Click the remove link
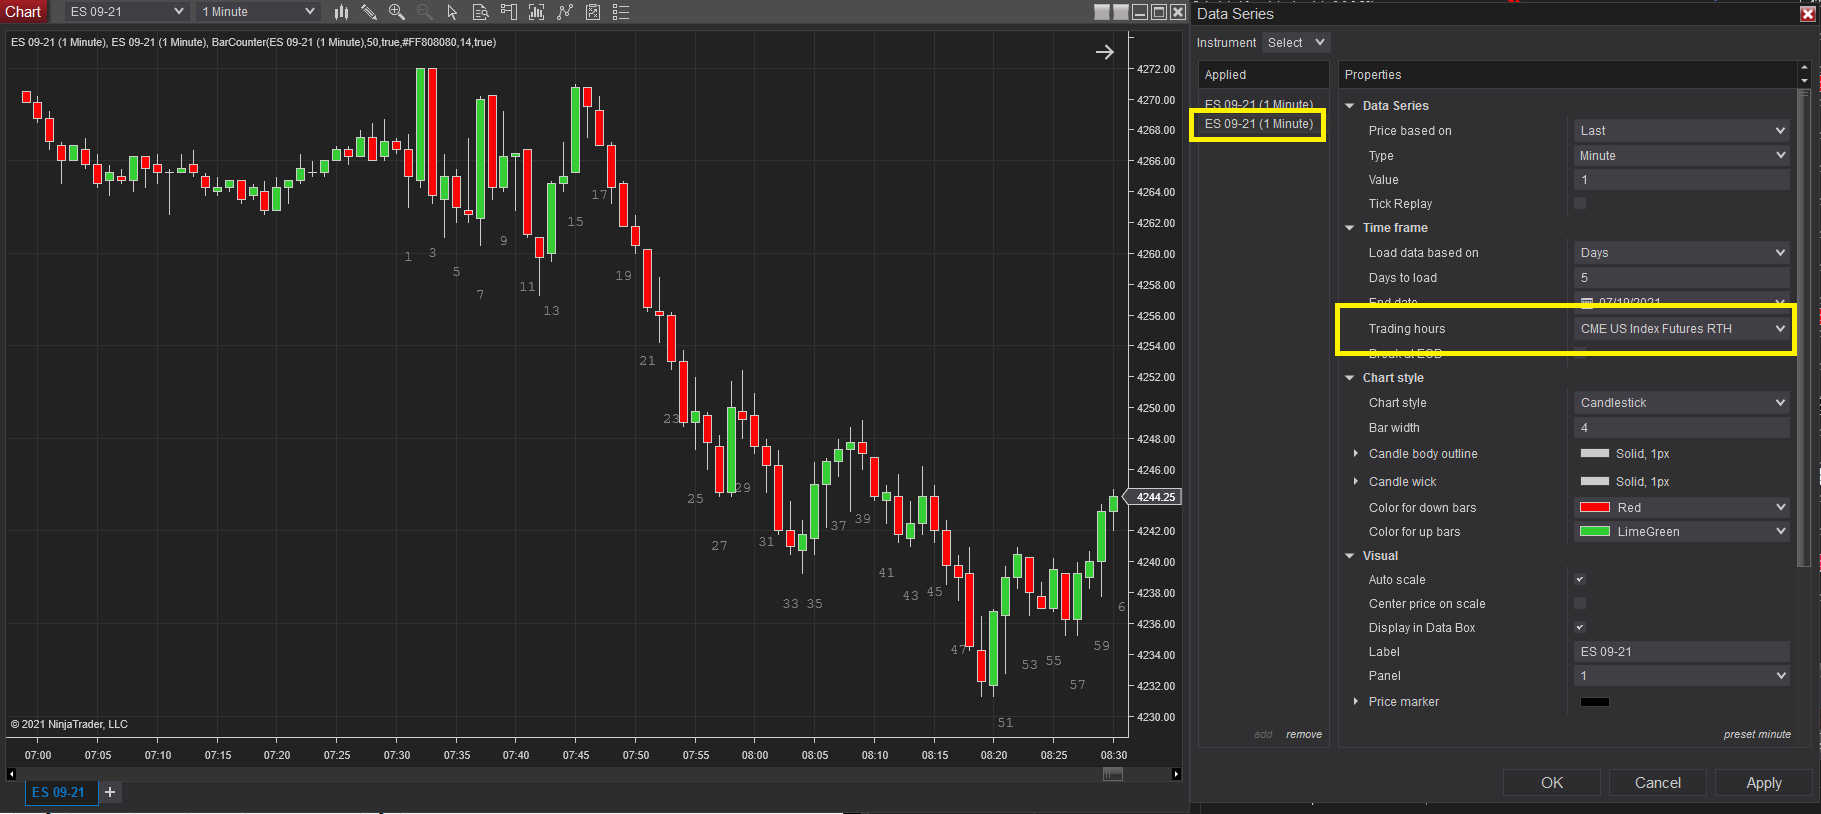Screen dimensions: 1821x814 point(1304,734)
